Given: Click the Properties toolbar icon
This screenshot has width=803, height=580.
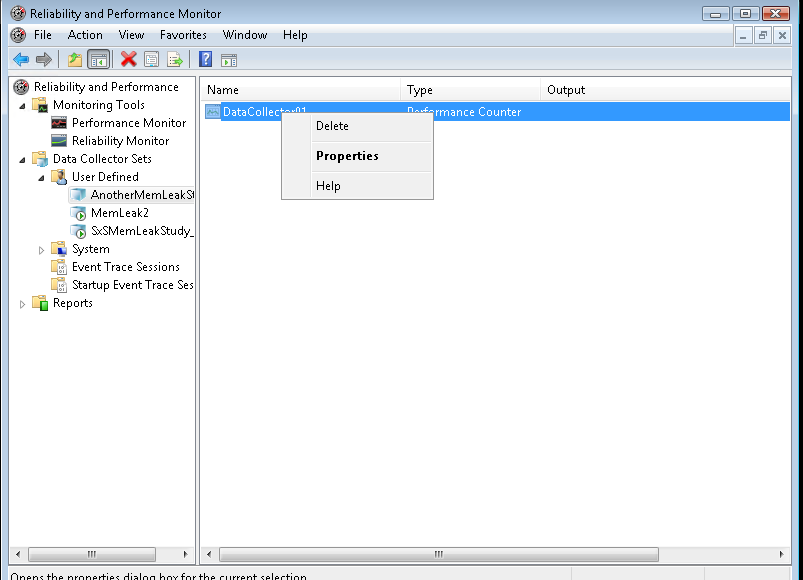Looking at the screenshot, I should [151, 60].
